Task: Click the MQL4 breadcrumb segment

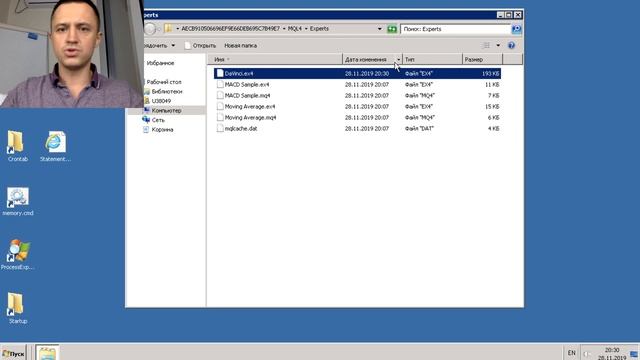Action: tap(295, 29)
